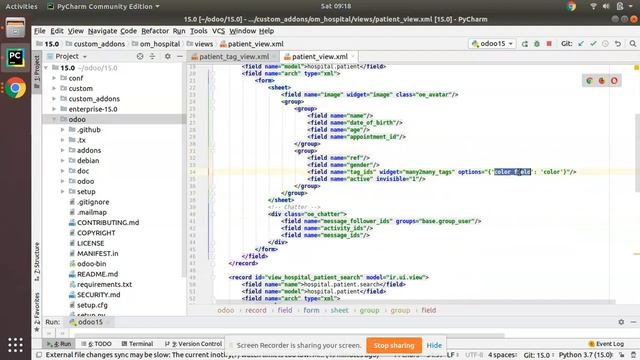Click the Wi-Fi icon in top bar

593,6
